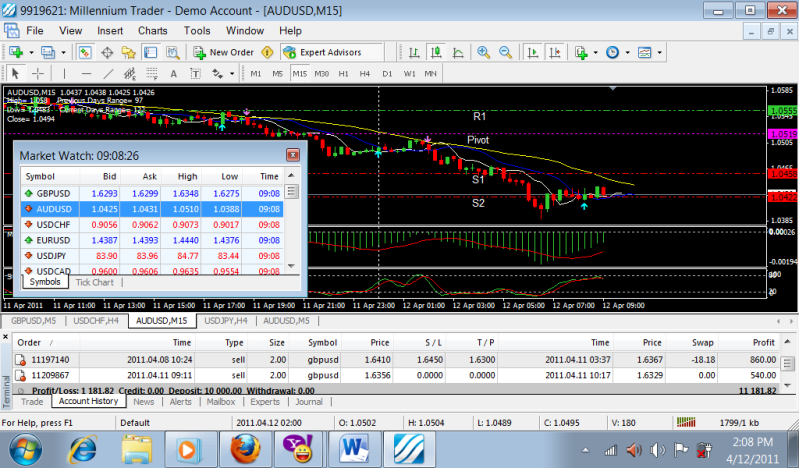
Task: Expand the Profiles dropdown arrow
Action: tap(63, 53)
